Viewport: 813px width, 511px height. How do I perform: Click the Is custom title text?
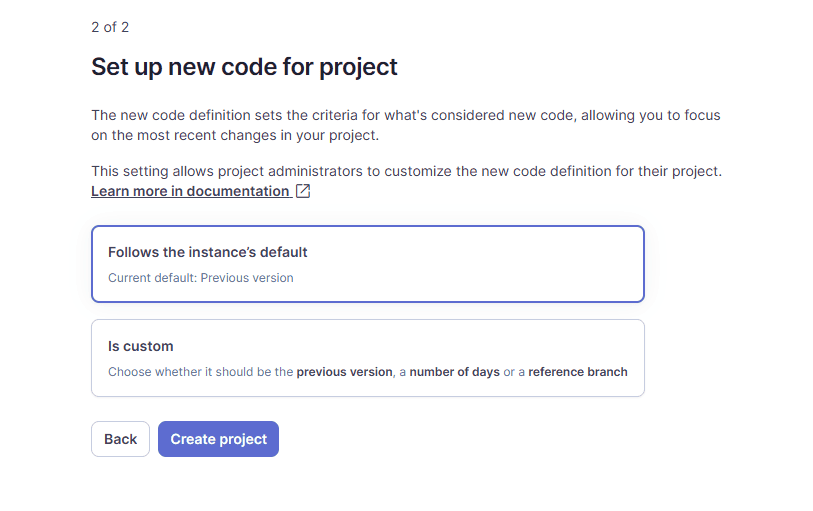tap(140, 346)
